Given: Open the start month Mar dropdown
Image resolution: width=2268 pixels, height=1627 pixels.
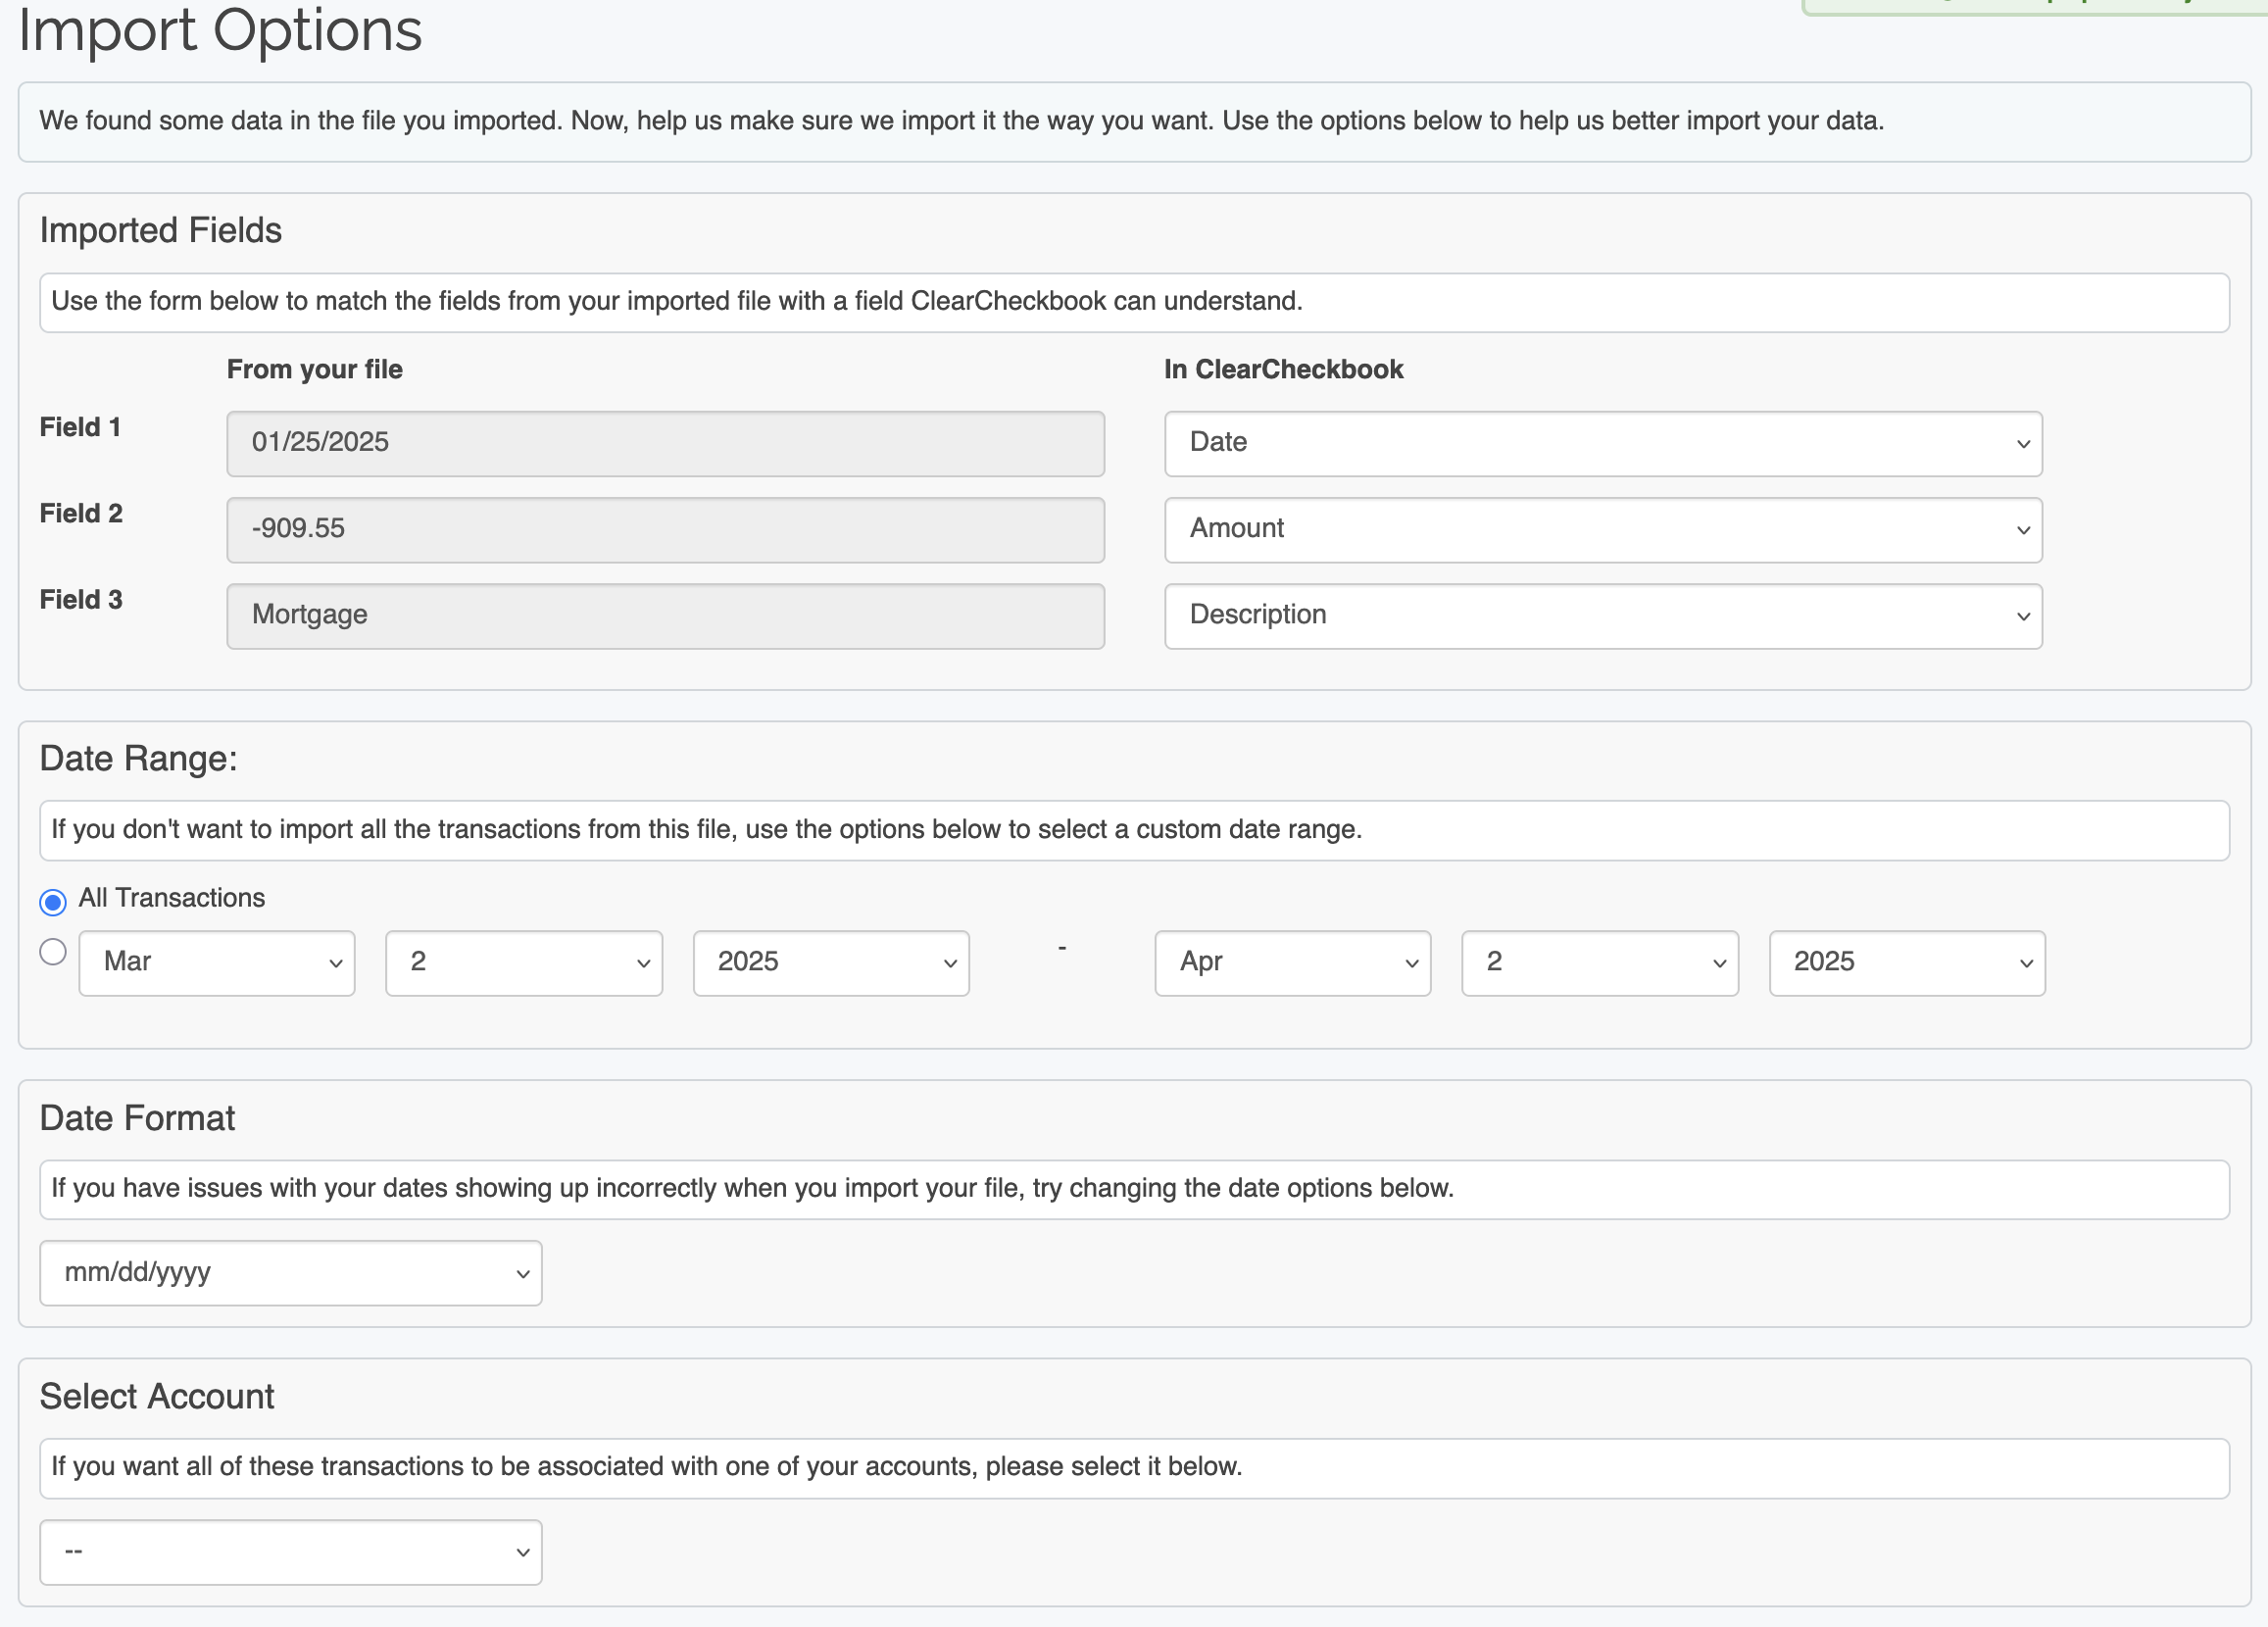Looking at the screenshot, I should tap(217, 962).
